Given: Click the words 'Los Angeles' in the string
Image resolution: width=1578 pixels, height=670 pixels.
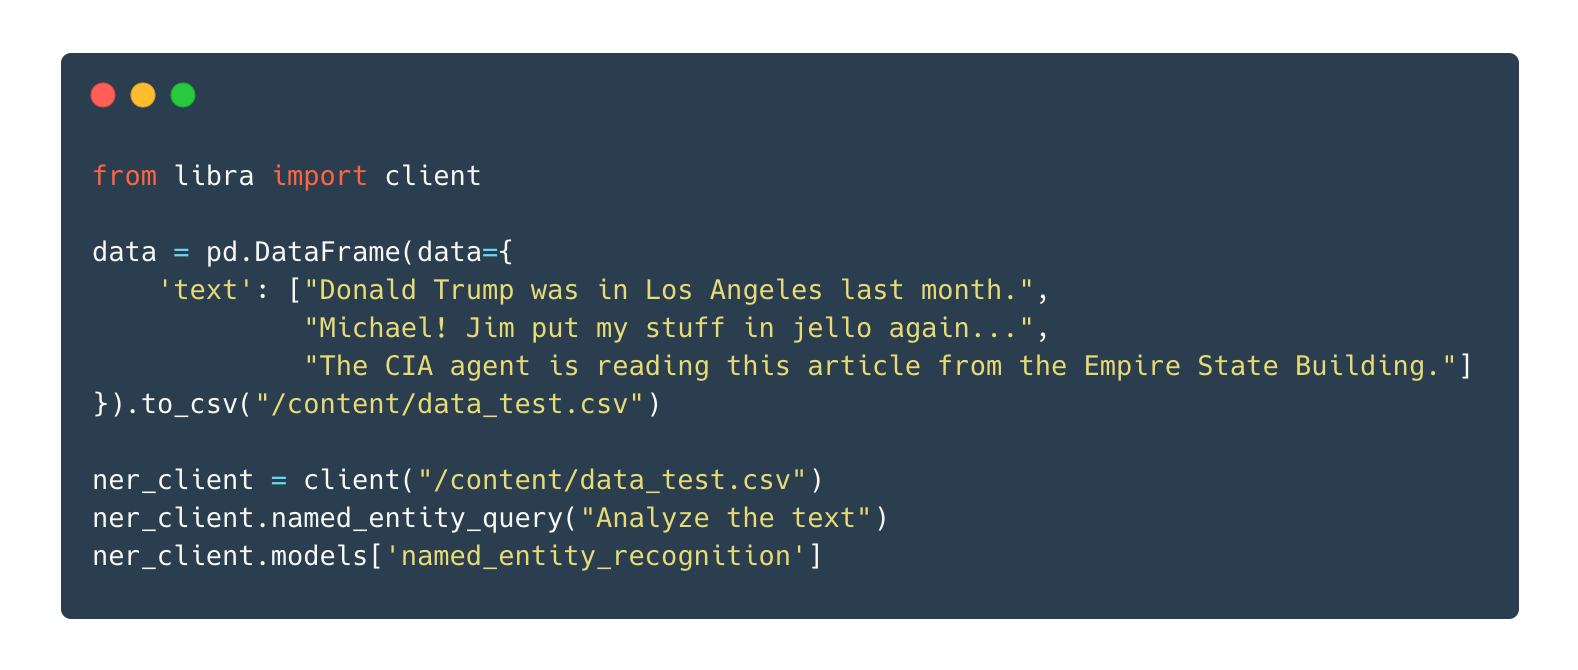Looking at the screenshot, I should (x=734, y=290).
